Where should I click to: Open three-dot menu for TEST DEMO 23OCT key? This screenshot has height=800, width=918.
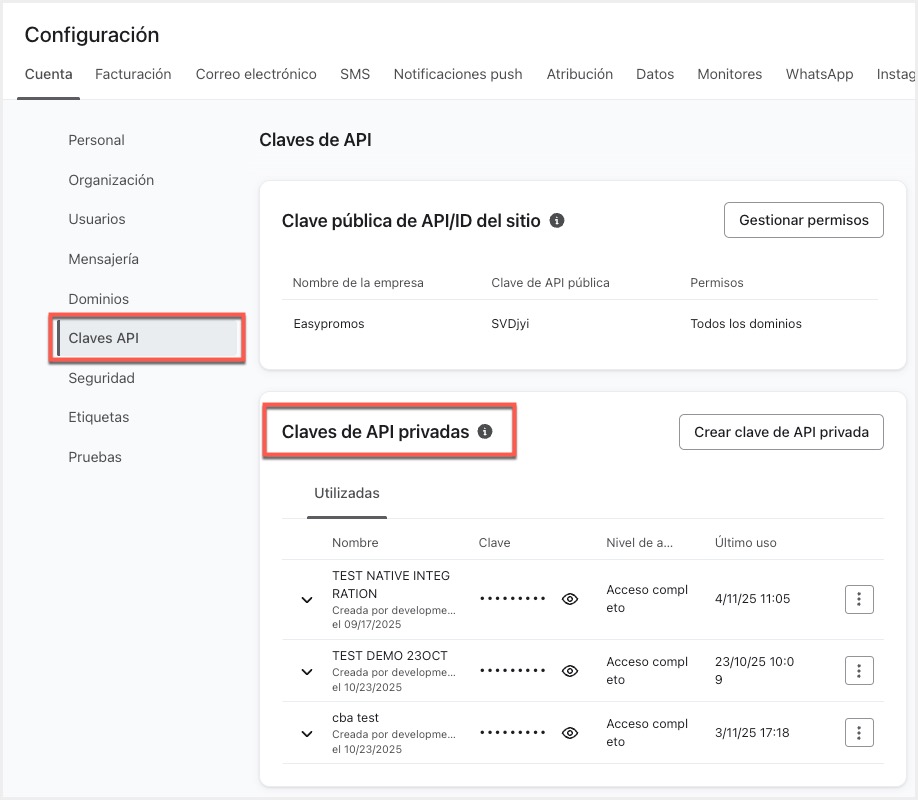coord(859,670)
